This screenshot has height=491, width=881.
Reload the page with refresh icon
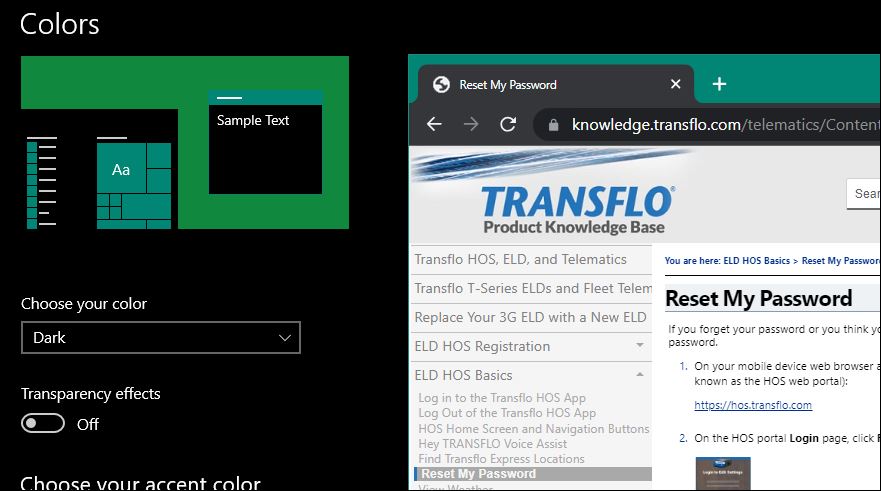(x=508, y=124)
